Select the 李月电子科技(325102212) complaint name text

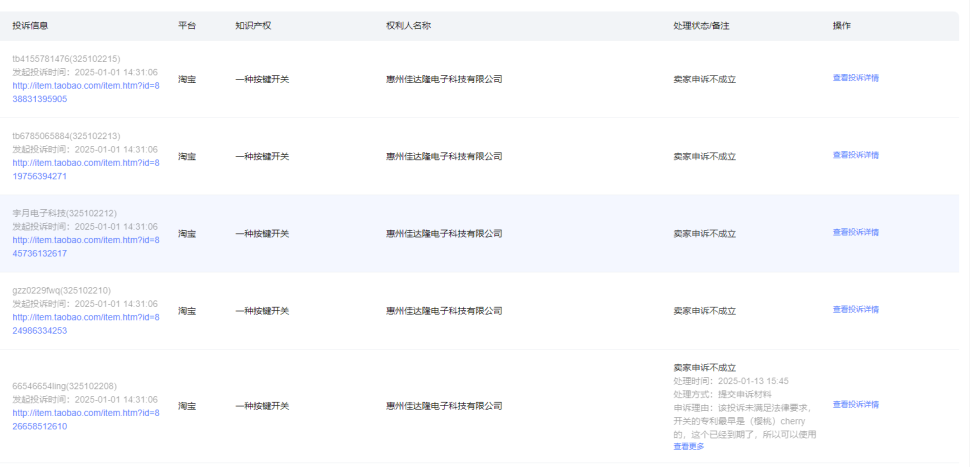[x=64, y=213]
